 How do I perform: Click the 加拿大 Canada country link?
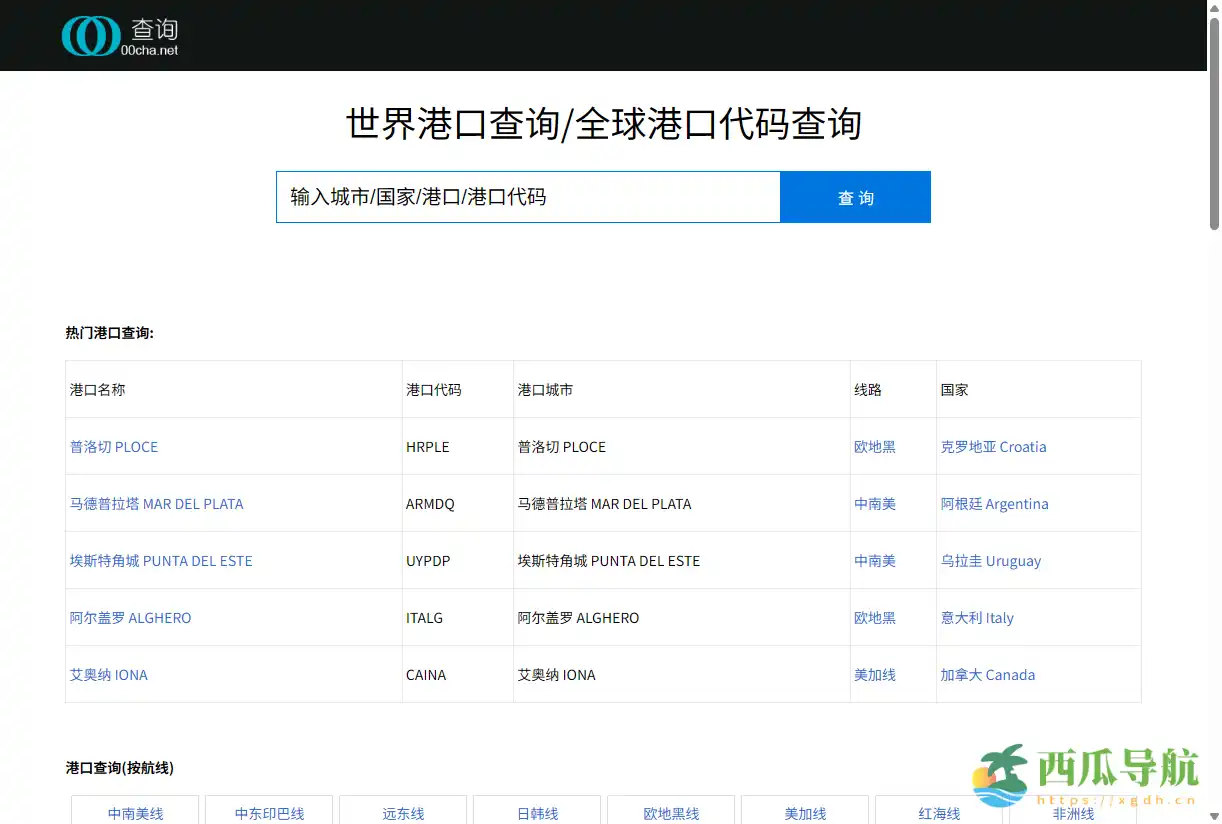pyautogui.click(x=987, y=675)
